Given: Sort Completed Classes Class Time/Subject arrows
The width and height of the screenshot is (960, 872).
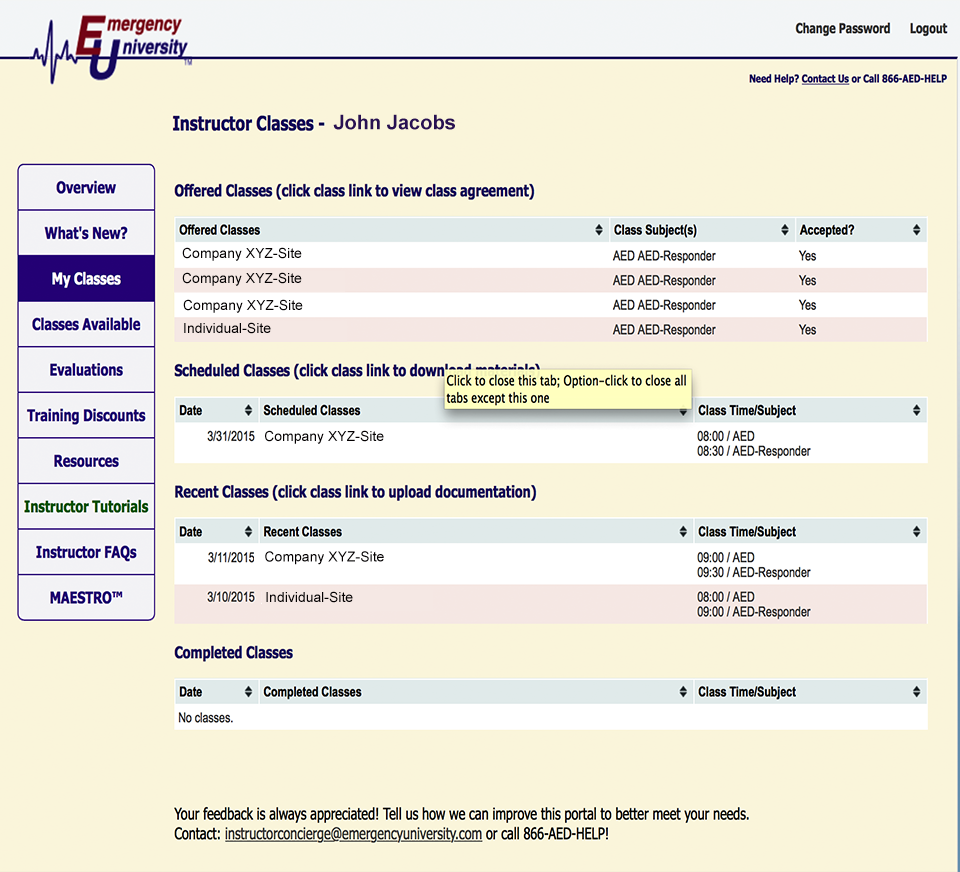Looking at the screenshot, I should 916,692.
